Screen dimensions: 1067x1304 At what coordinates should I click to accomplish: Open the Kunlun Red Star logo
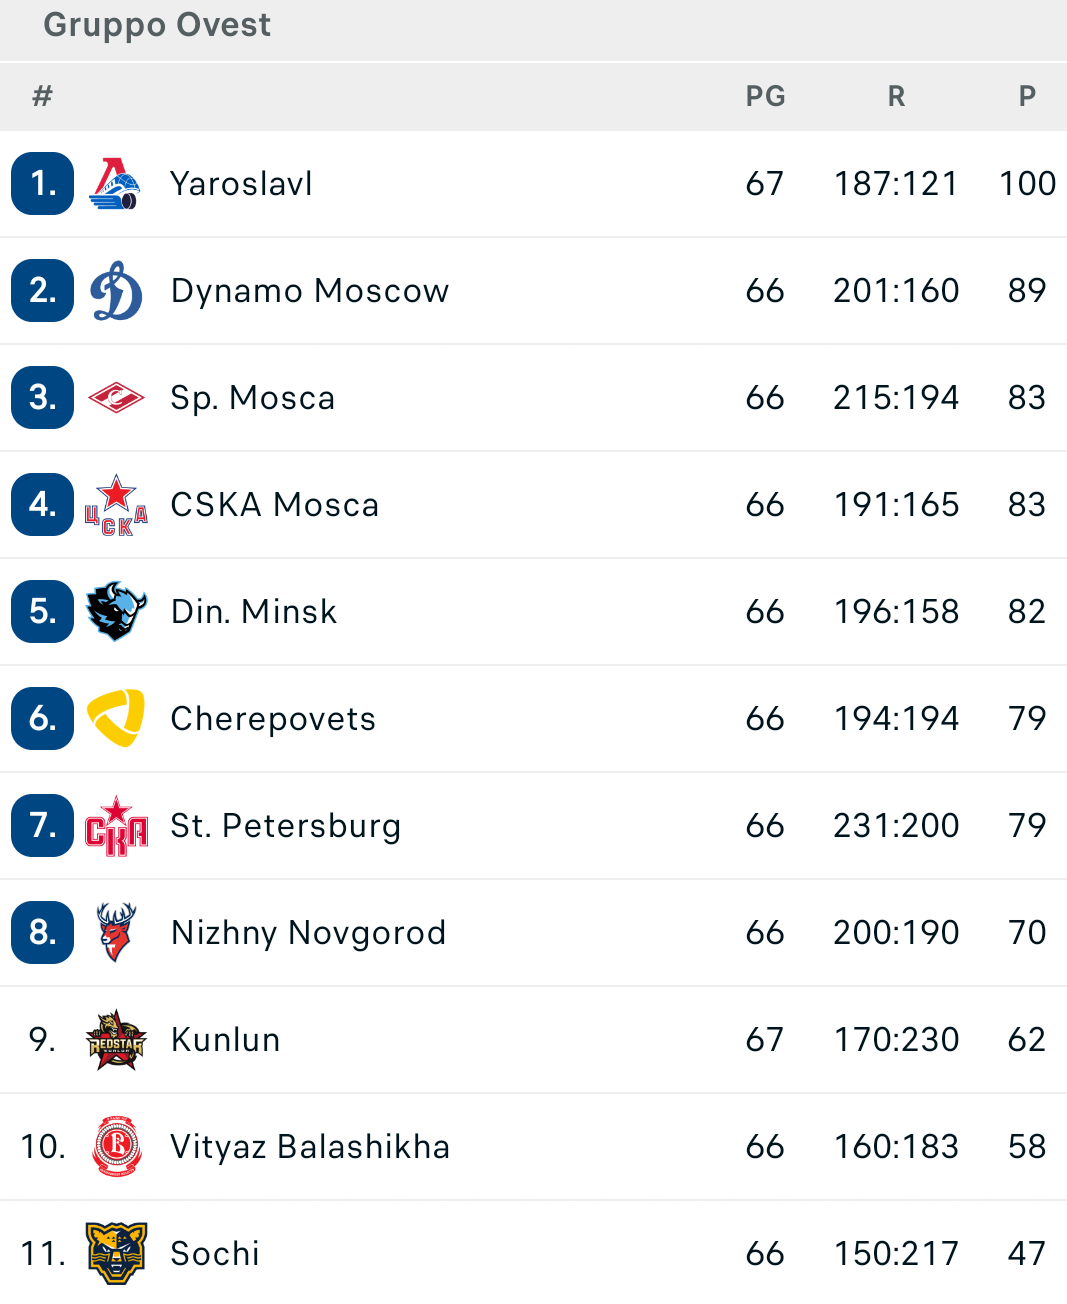(x=116, y=1040)
